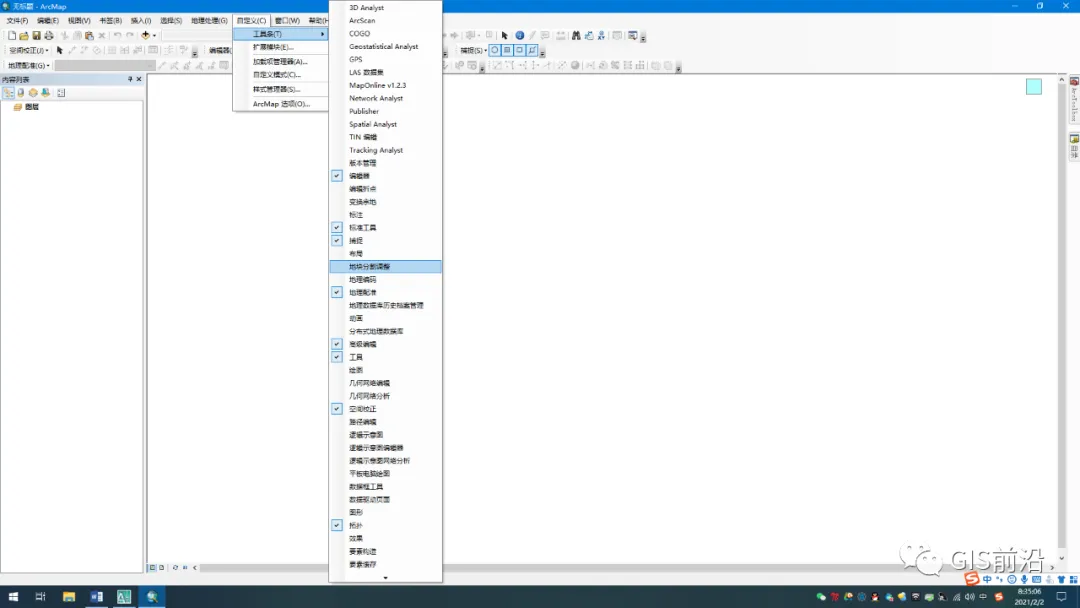Click the Find Route icon
The image size is (1080, 608).
tap(589, 35)
